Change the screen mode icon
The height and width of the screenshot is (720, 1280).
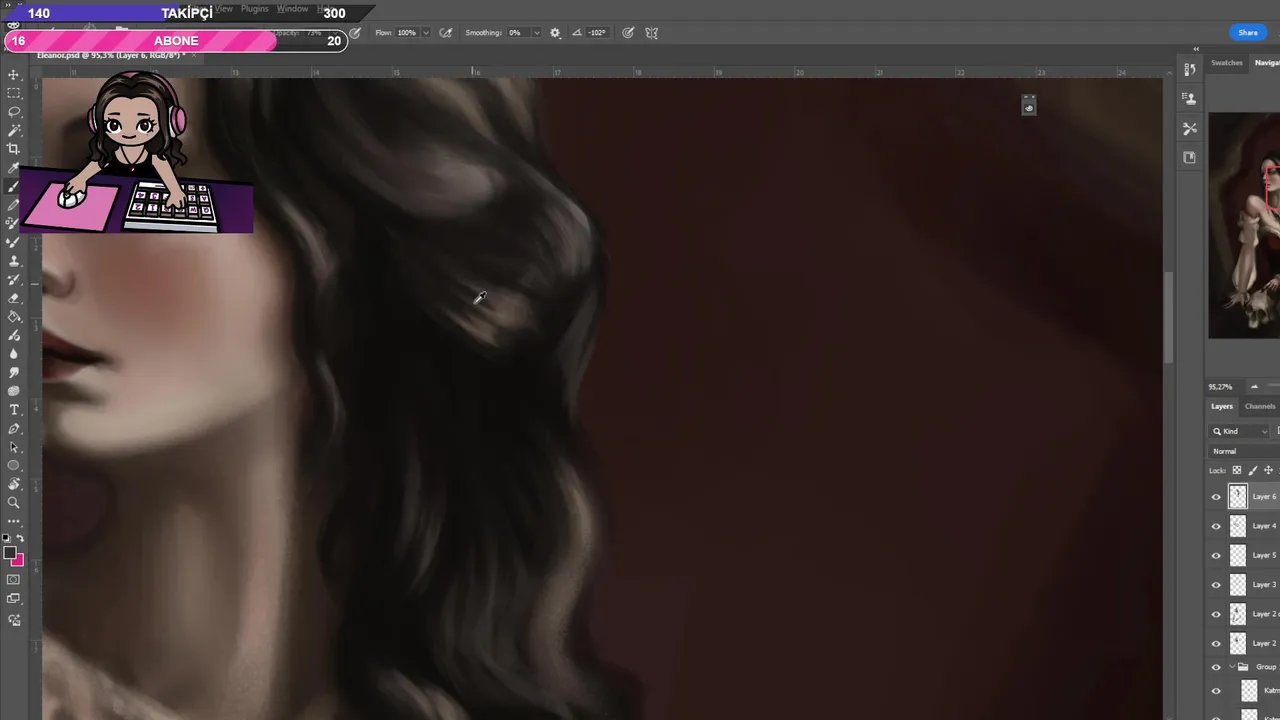point(14,599)
